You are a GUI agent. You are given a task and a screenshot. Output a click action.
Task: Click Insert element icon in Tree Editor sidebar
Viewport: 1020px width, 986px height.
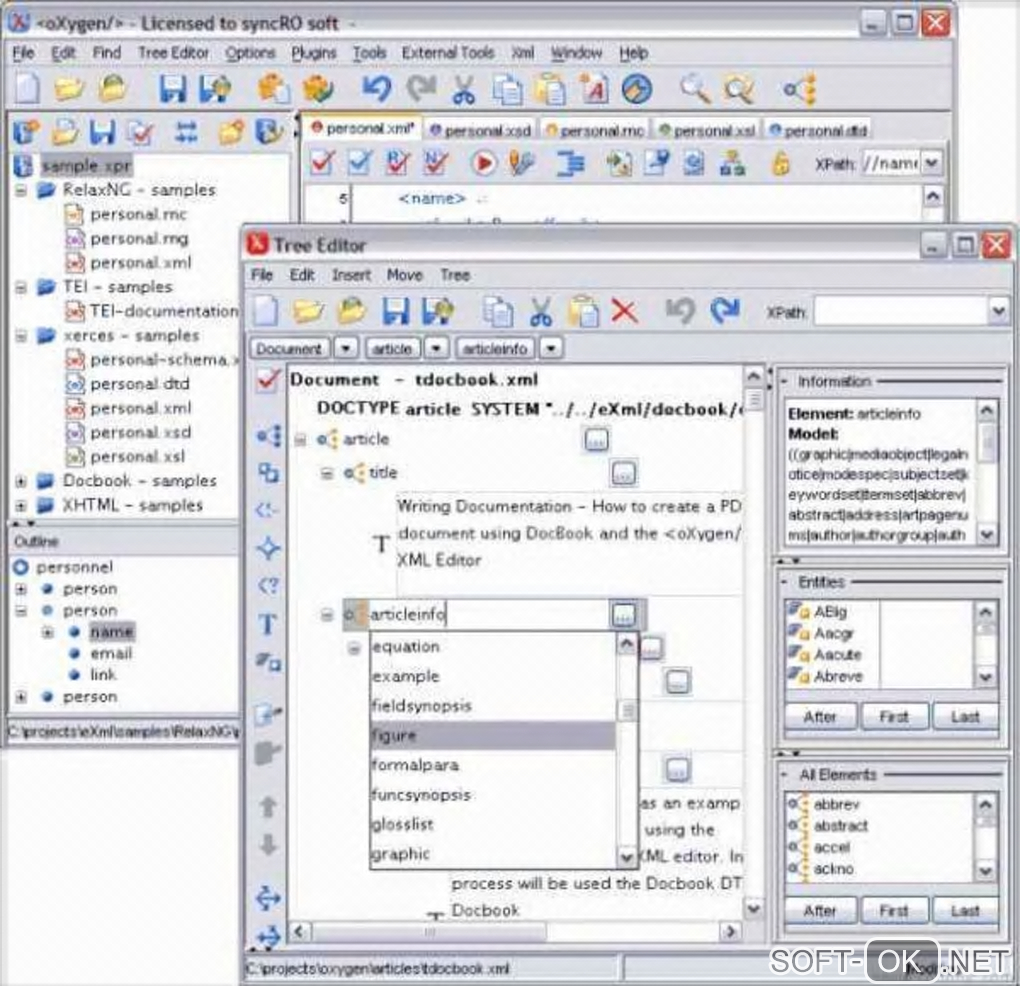coord(269,436)
